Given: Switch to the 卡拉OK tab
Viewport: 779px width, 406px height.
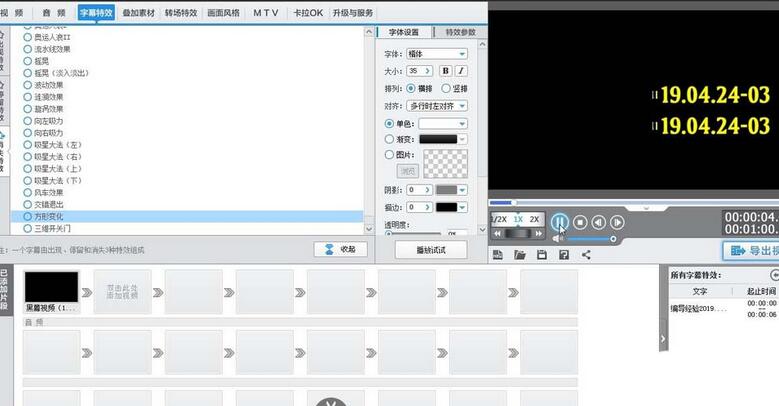Looking at the screenshot, I should click(308, 13).
